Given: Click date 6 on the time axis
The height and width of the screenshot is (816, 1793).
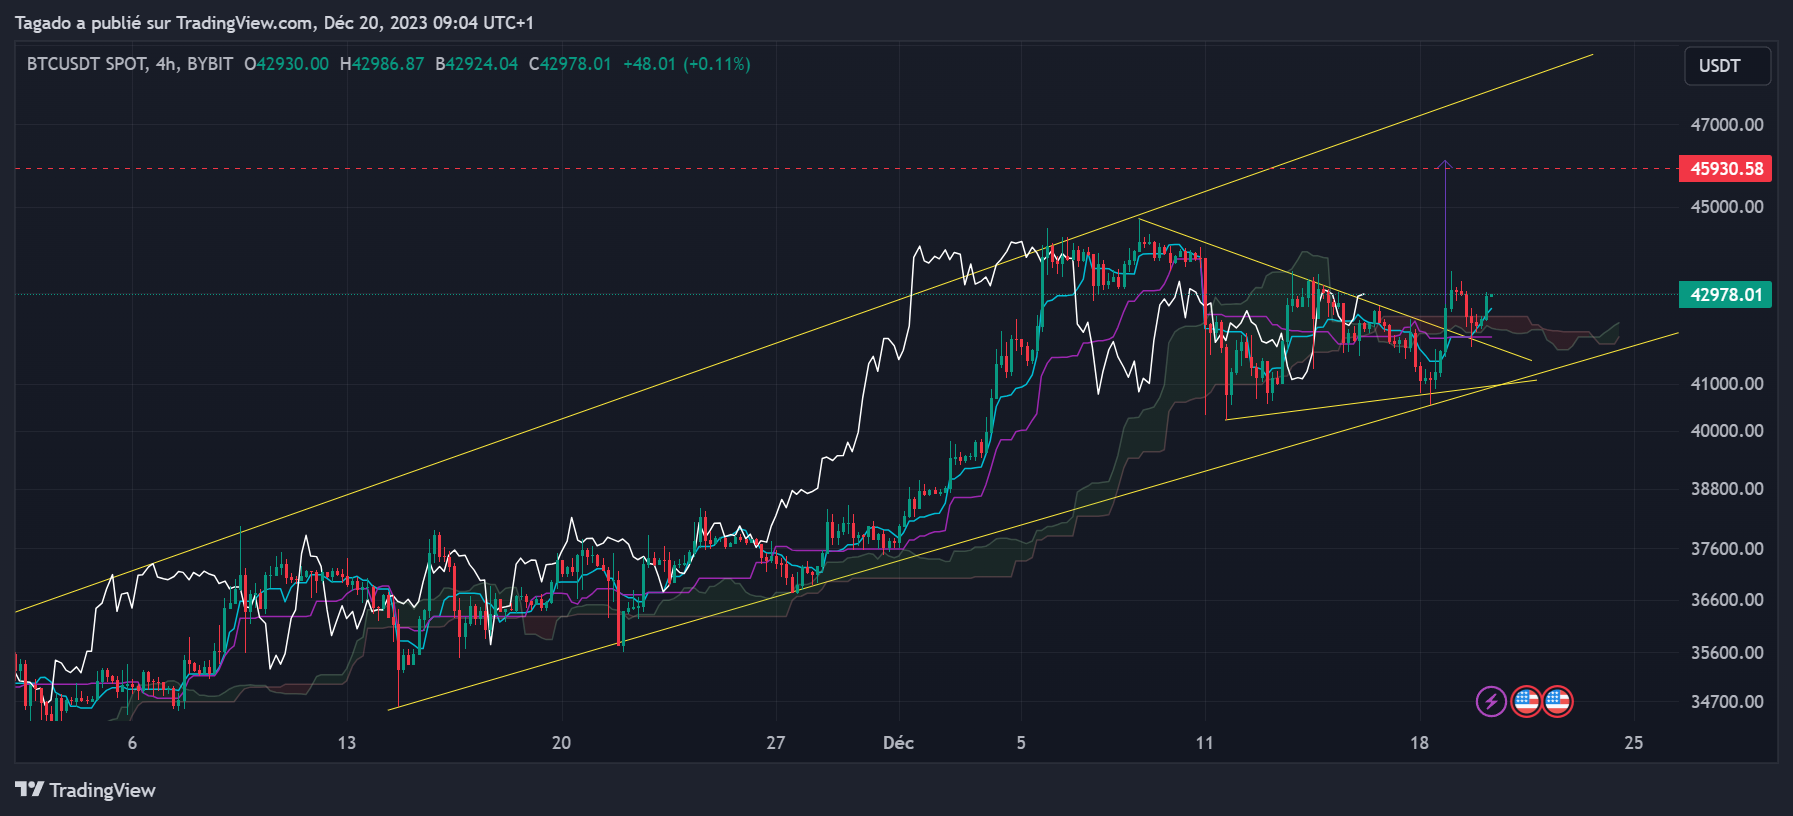Looking at the screenshot, I should point(132,743).
